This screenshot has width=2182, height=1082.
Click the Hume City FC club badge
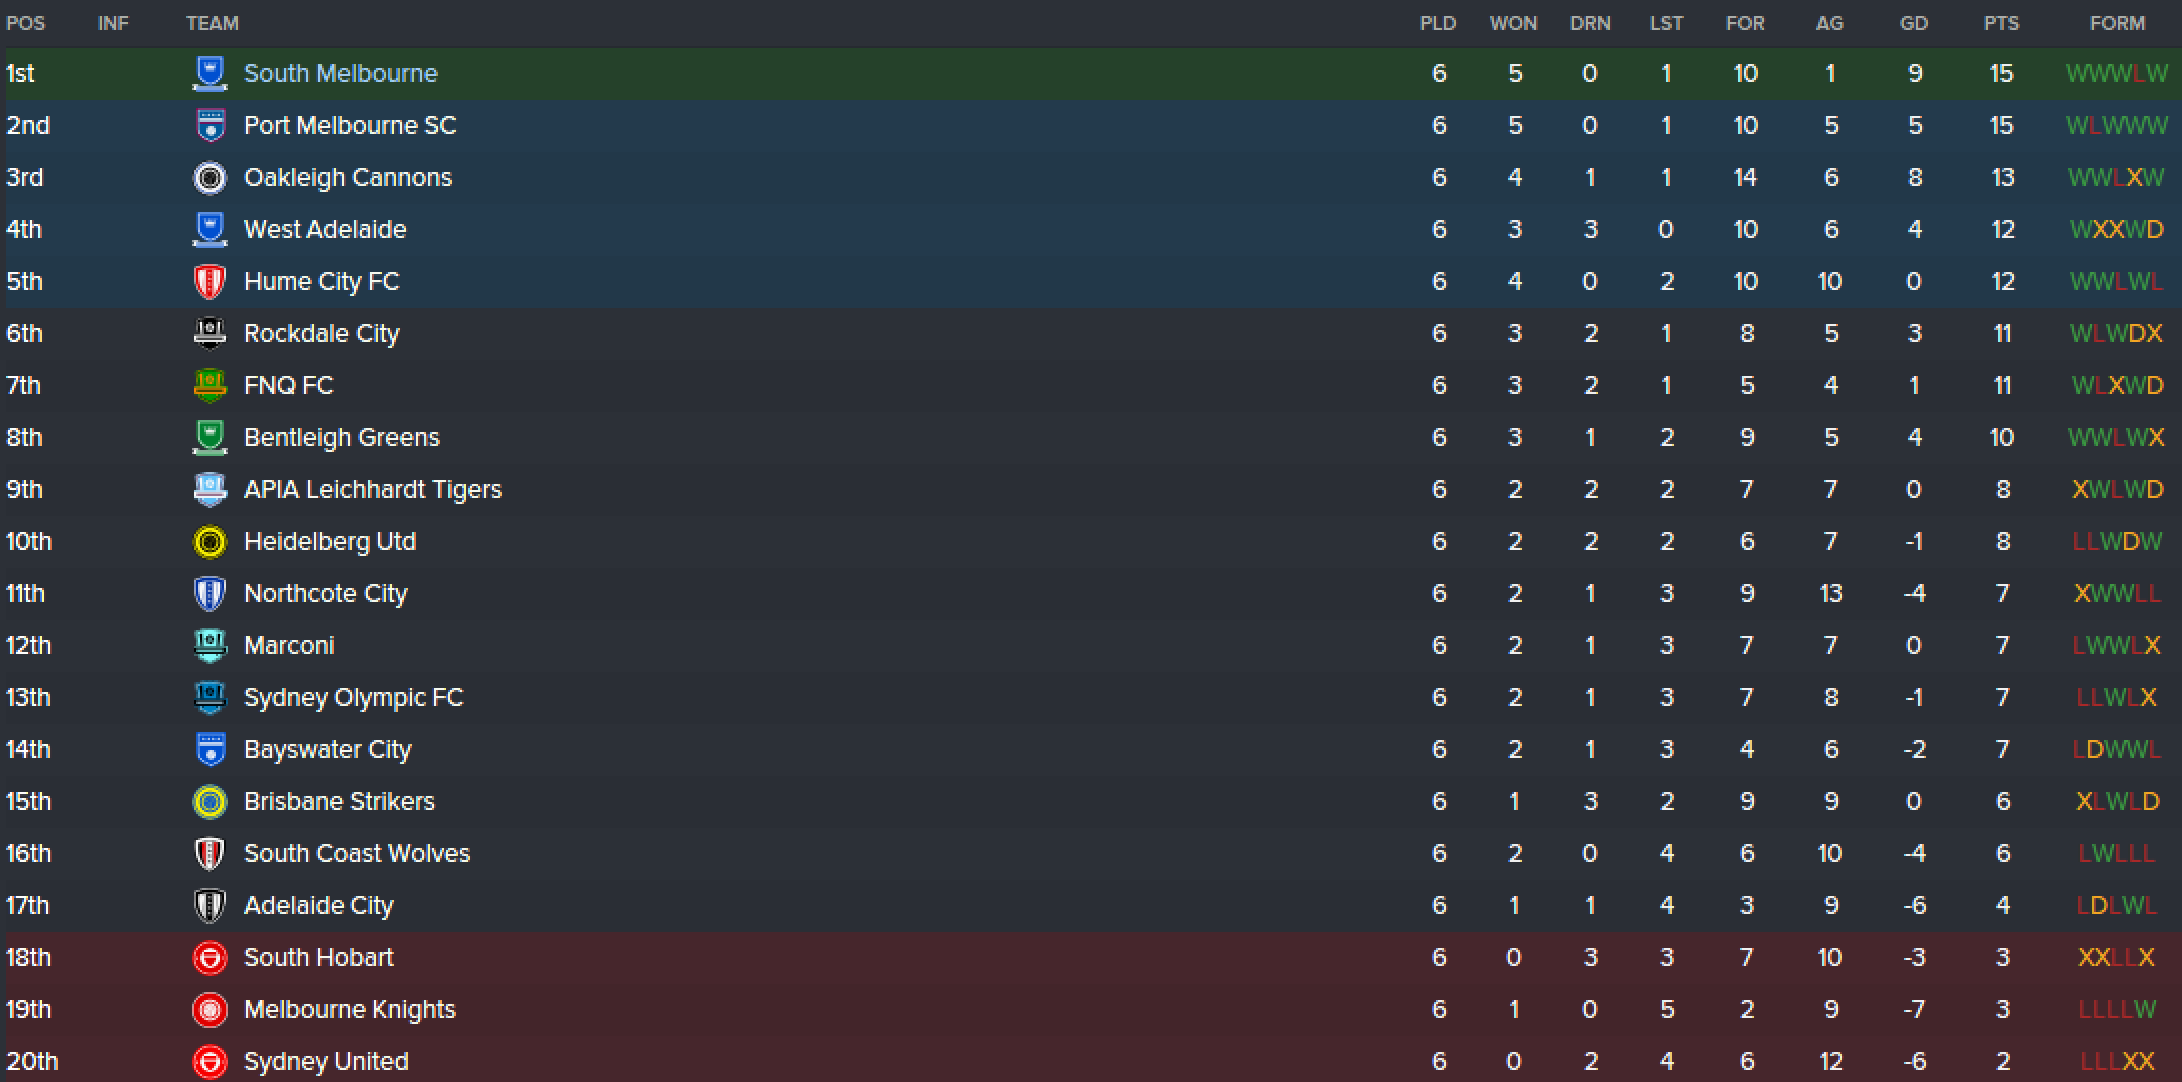click(x=209, y=281)
